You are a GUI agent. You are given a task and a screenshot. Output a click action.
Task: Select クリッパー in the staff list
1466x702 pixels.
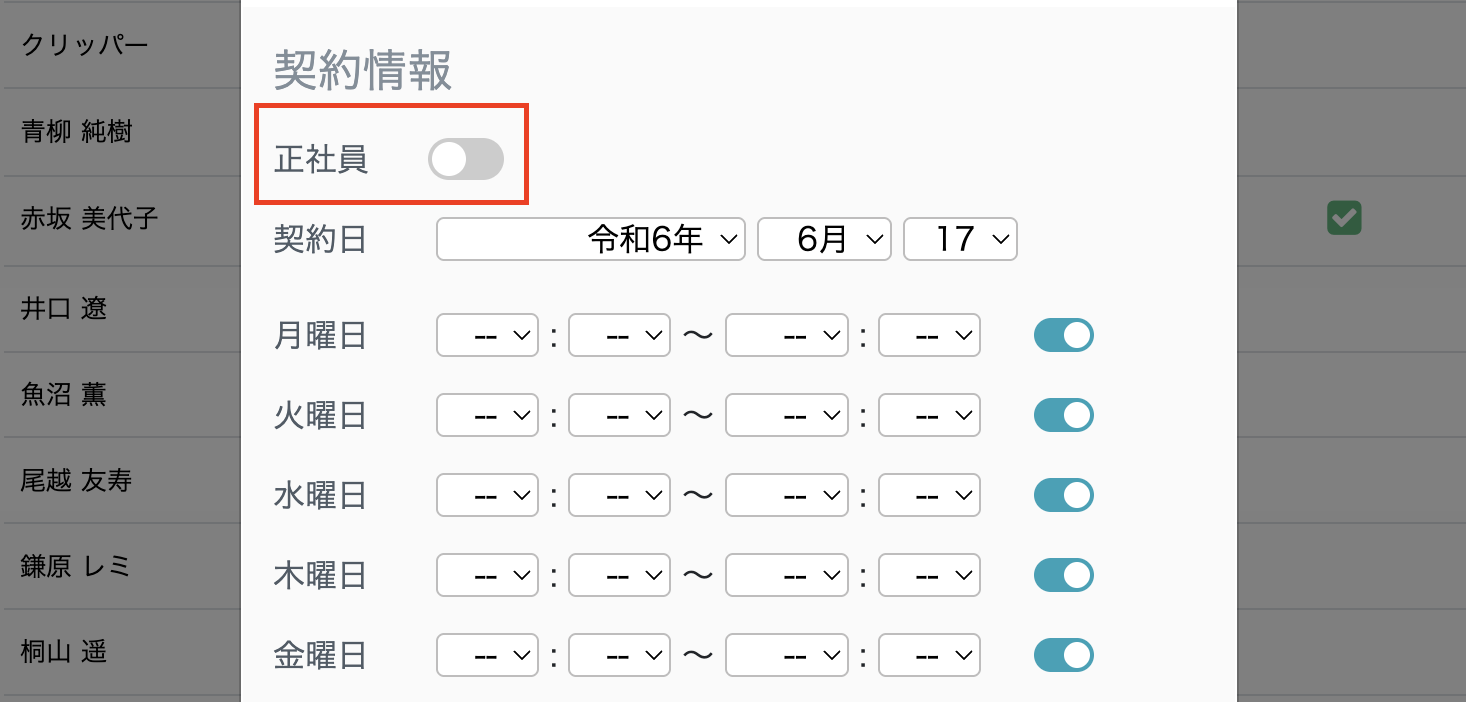[100, 44]
